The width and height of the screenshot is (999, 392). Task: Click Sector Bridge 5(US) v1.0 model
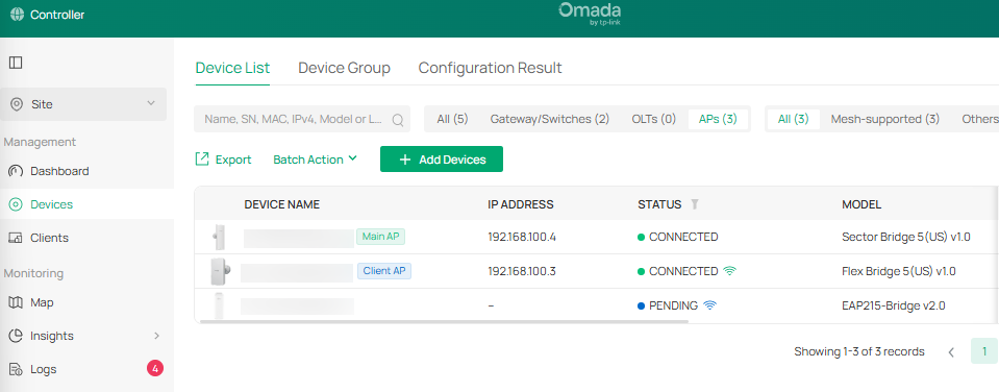906,237
